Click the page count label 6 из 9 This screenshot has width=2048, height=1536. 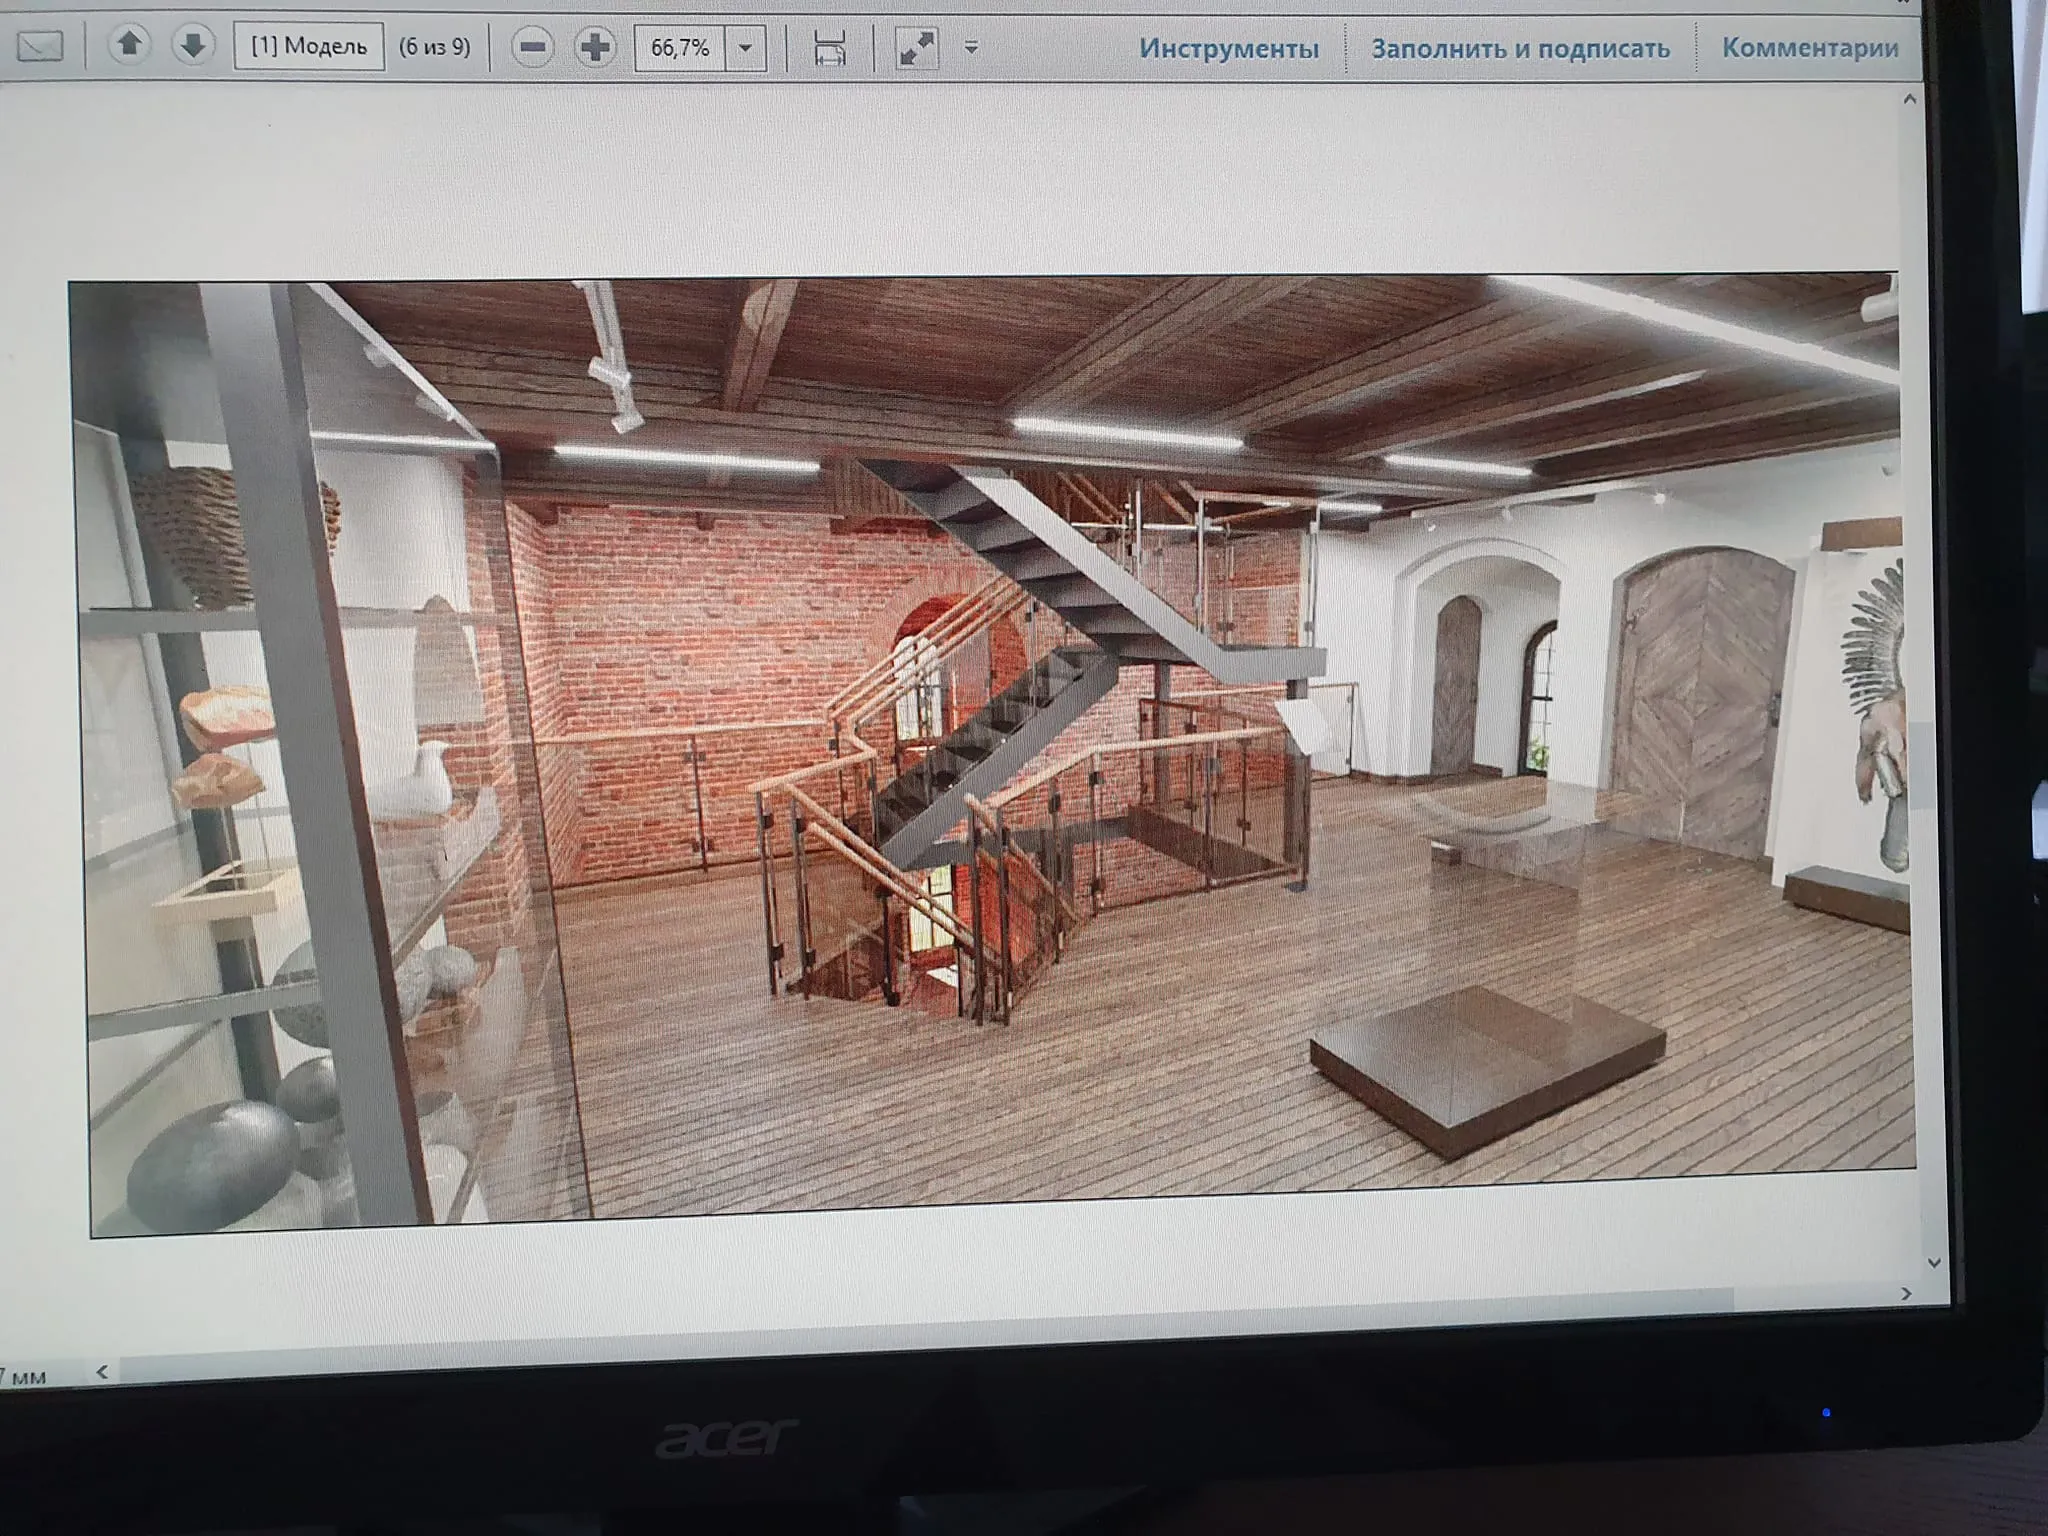435,46
